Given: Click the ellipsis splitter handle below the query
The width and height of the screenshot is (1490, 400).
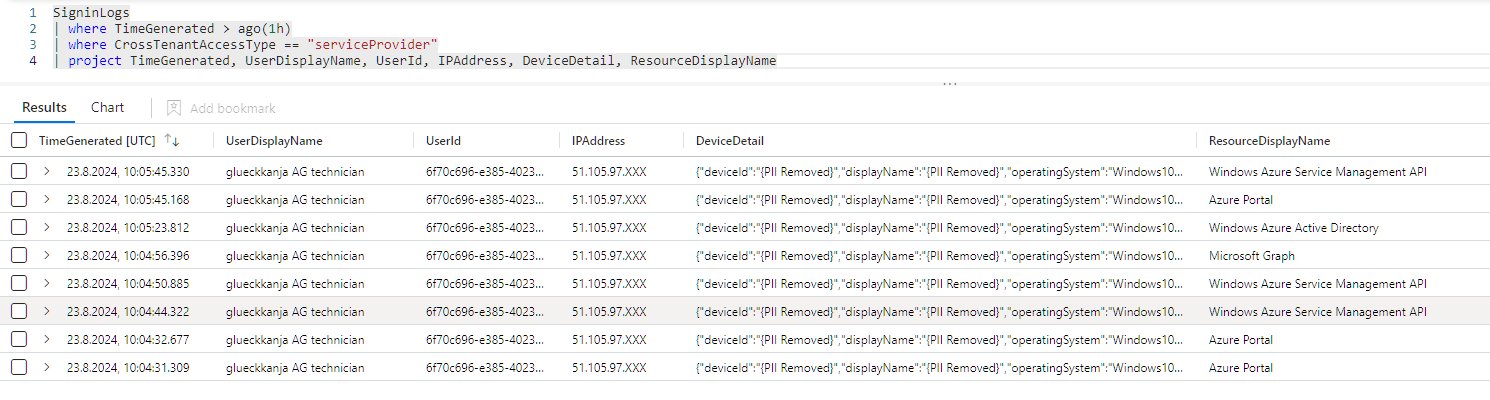Looking at the screenshot, I should [949, 84].
